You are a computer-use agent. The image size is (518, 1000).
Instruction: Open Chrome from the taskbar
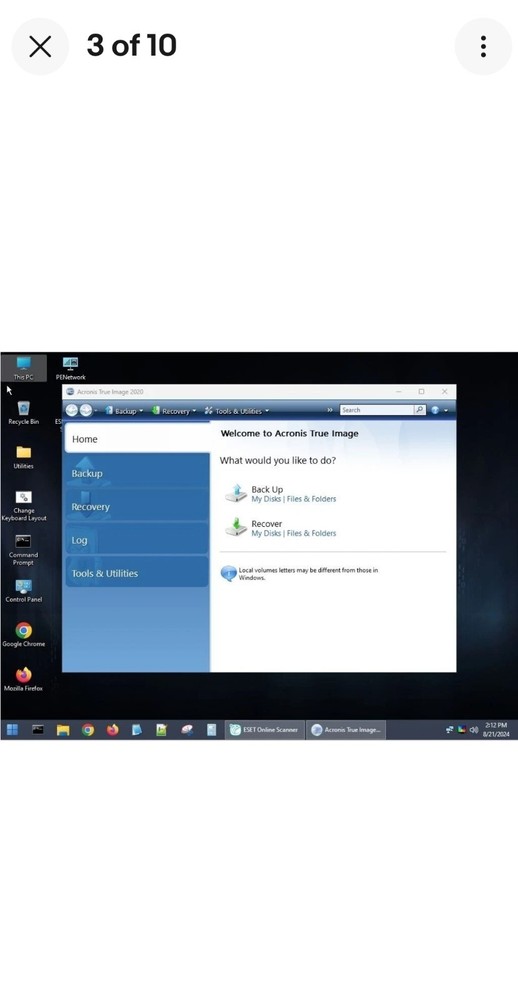tap(88, 730)
